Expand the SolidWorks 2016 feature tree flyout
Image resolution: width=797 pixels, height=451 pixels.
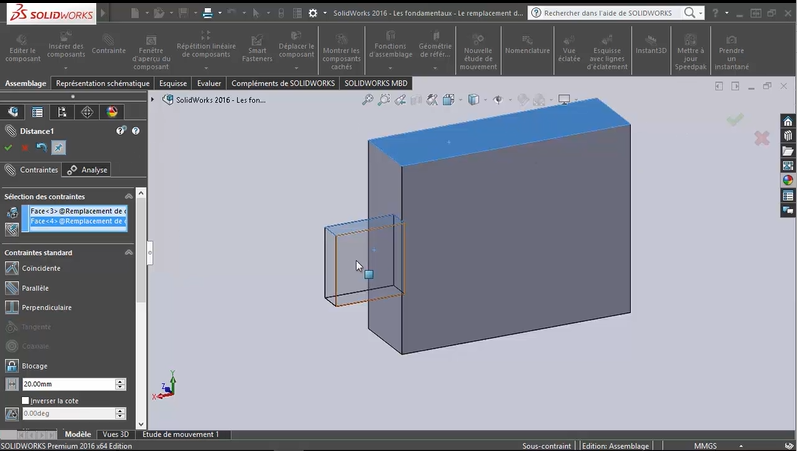click(154, 100)
